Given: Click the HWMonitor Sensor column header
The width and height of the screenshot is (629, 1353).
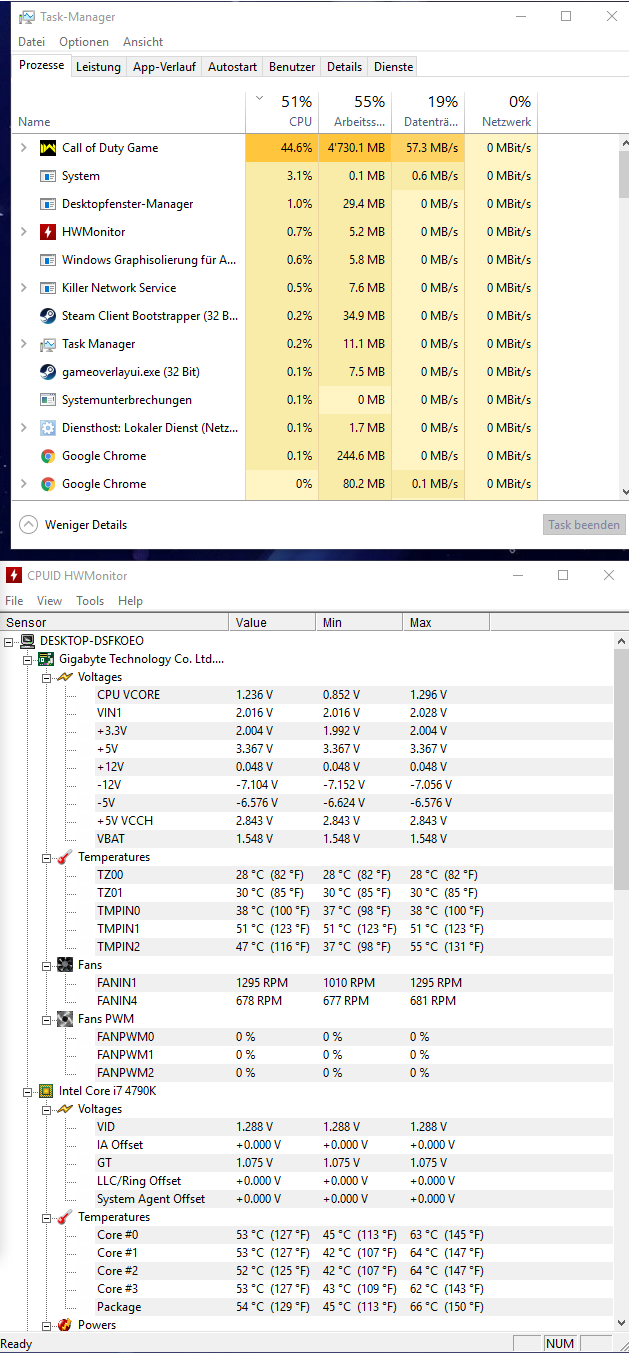Looking at the screenshot, I should pos(114,622).
